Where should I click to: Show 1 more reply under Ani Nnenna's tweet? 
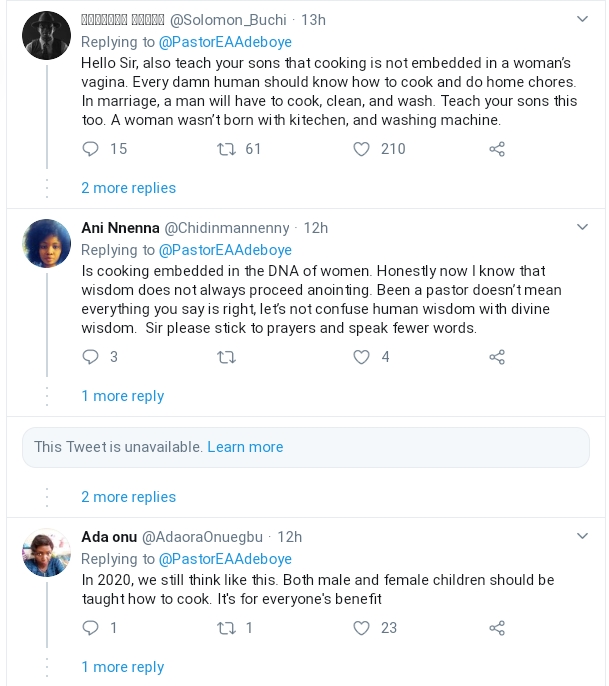pos(122,396)
